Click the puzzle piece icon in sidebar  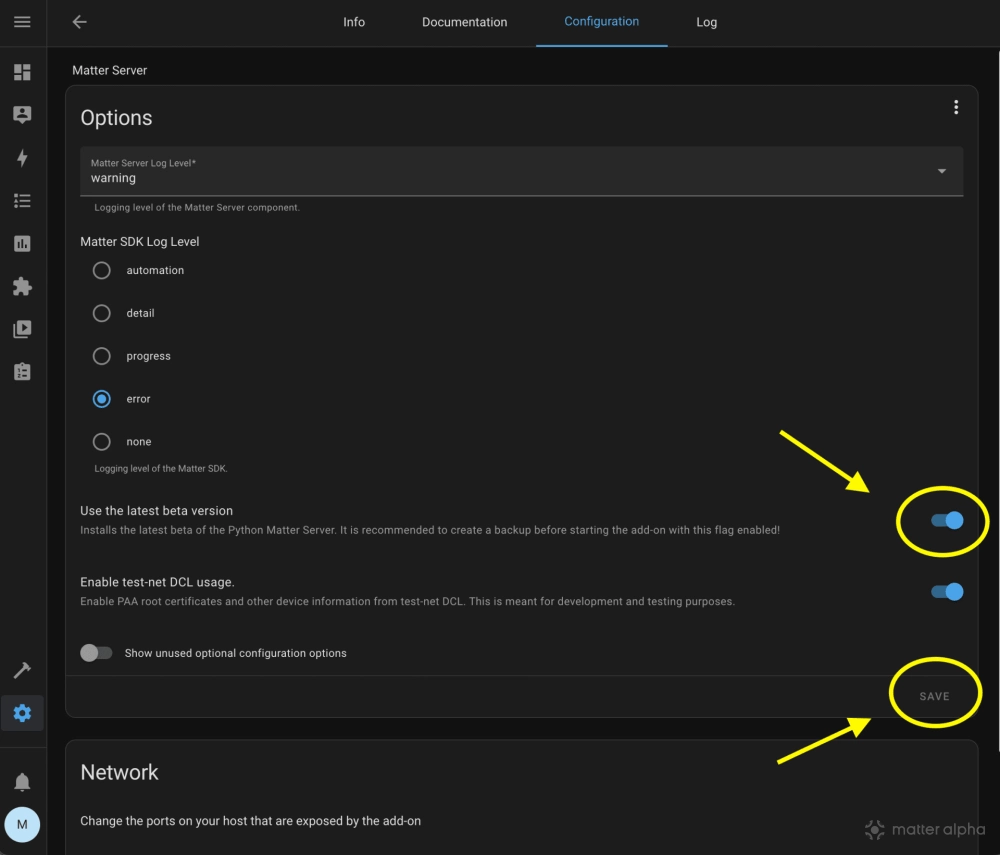pos(22,287)
